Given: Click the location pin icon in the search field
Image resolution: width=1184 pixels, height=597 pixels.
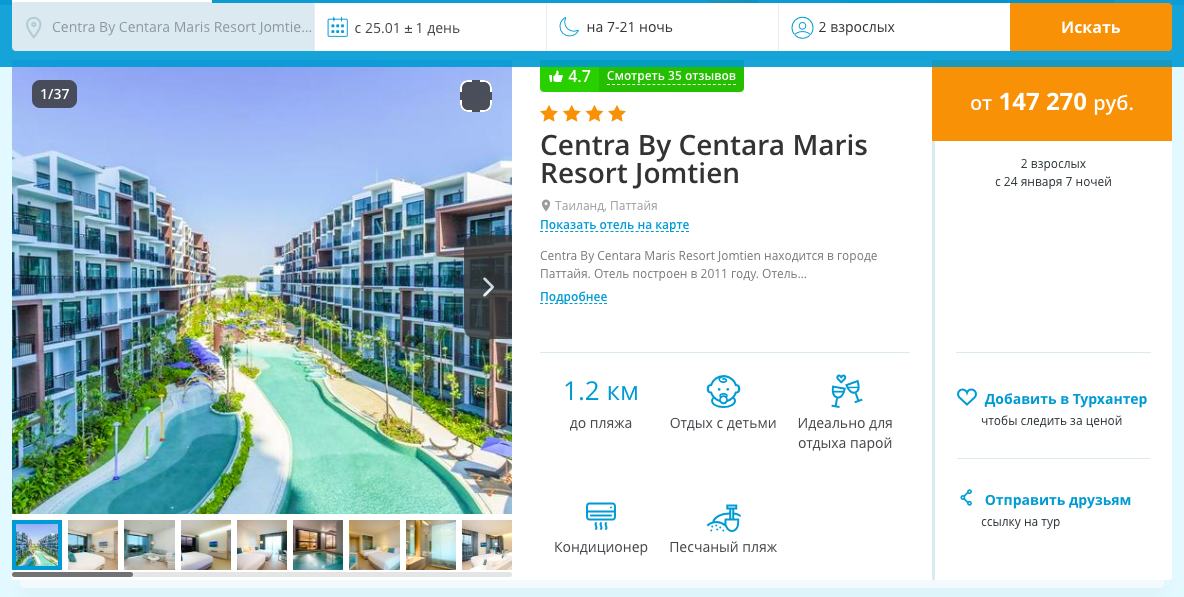Looking at the screenshot, I should click(32, 28).
